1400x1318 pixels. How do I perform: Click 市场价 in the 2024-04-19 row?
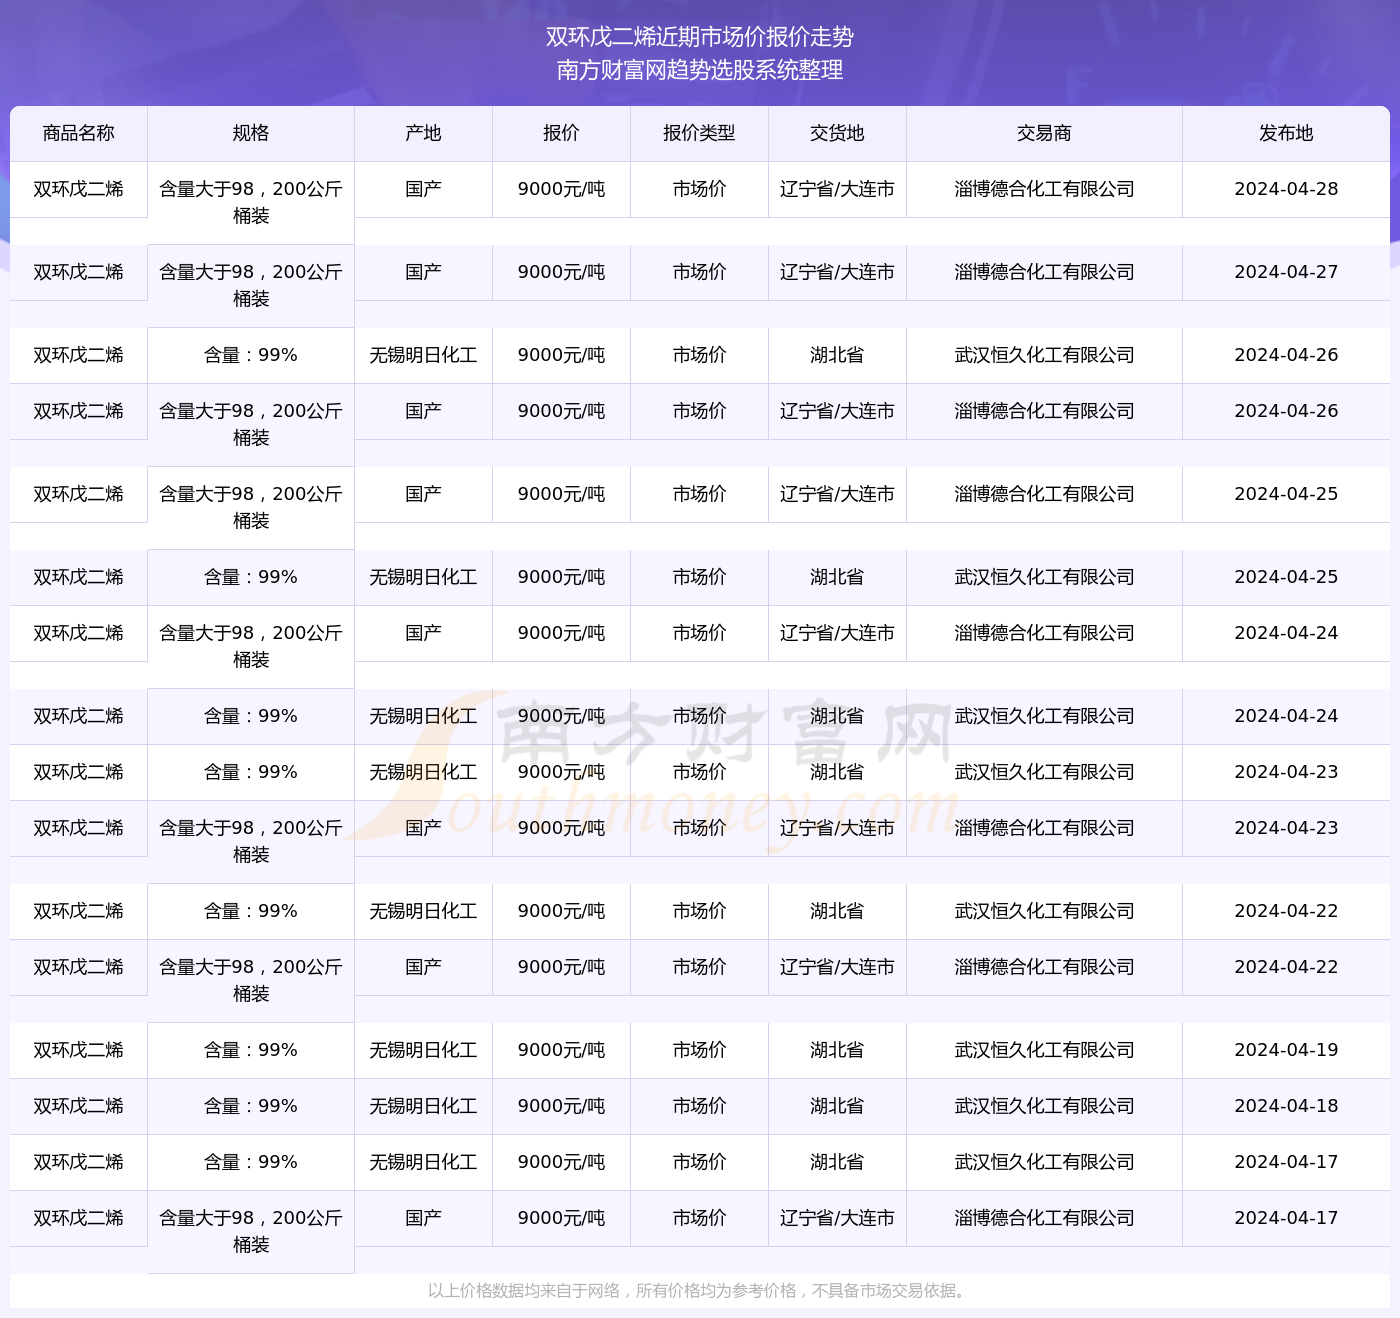click(699, 1050)
